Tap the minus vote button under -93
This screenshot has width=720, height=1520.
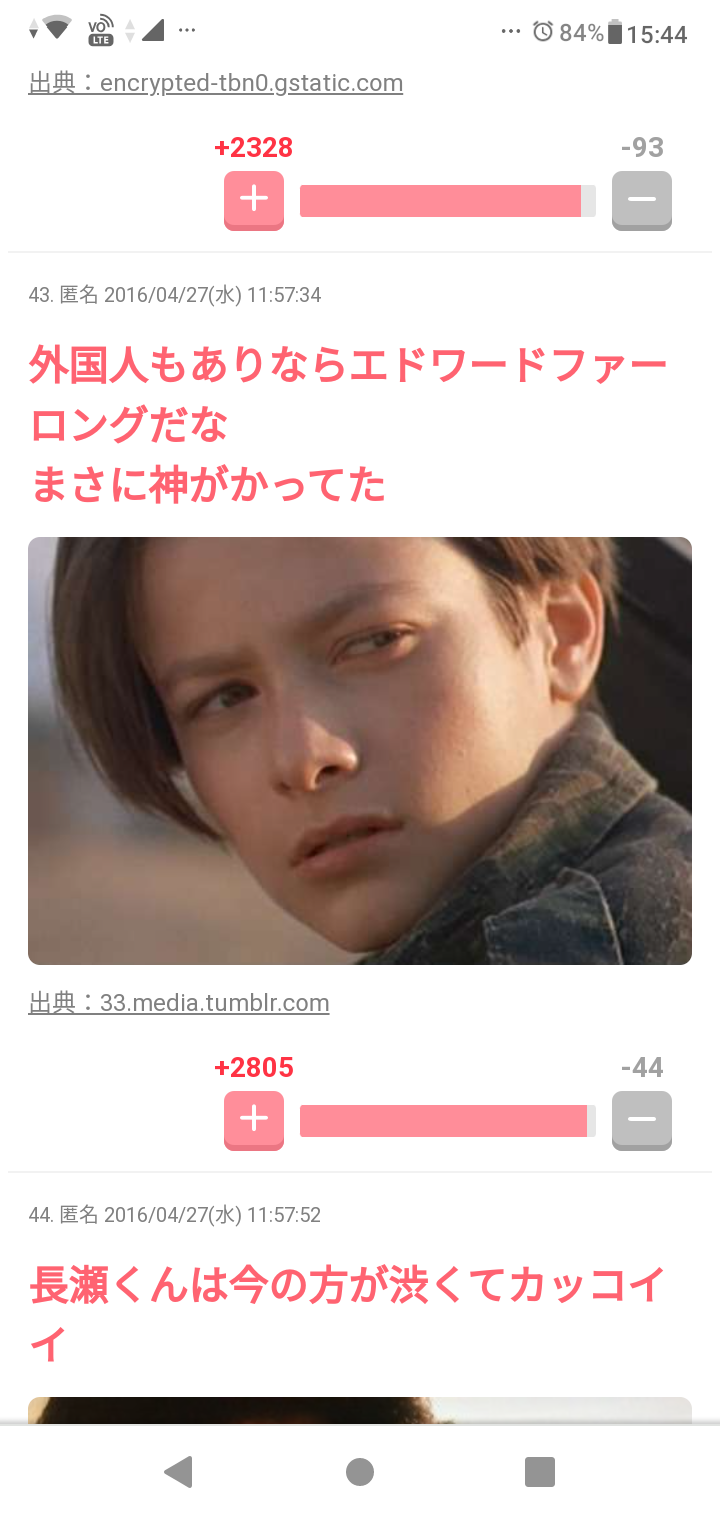pyautogui.click(x=642, y=200)
